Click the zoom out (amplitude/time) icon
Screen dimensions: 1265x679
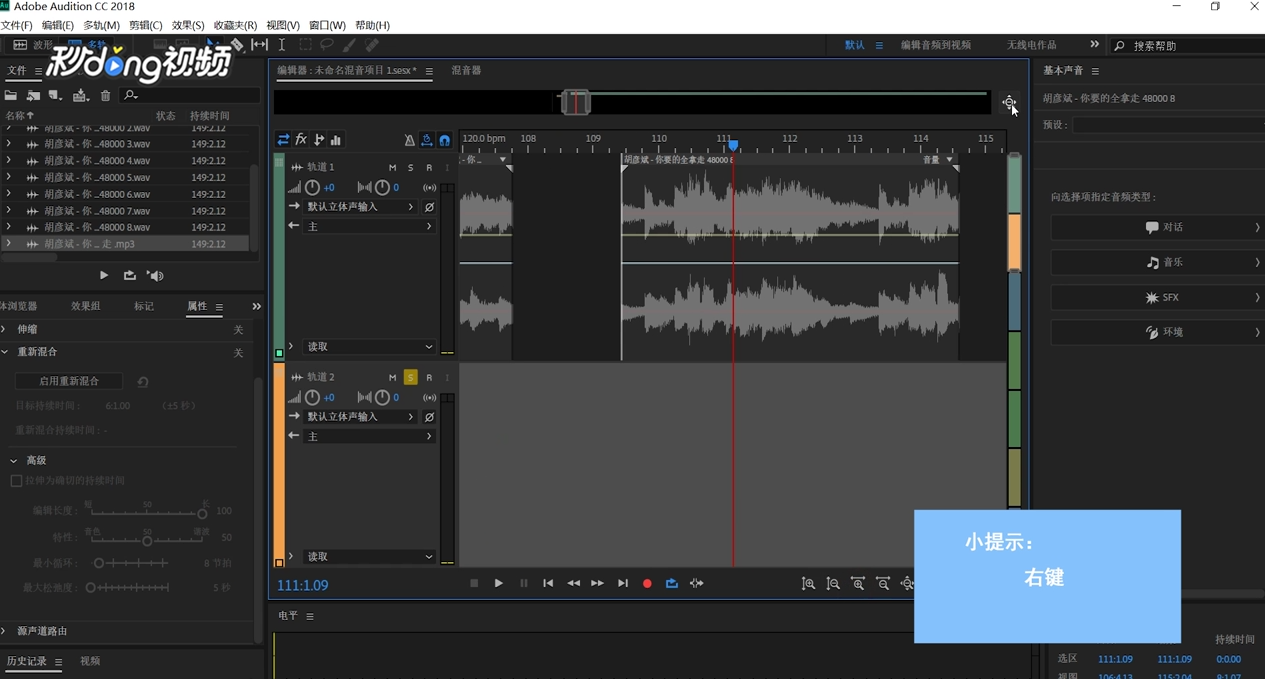coord(833,583)
